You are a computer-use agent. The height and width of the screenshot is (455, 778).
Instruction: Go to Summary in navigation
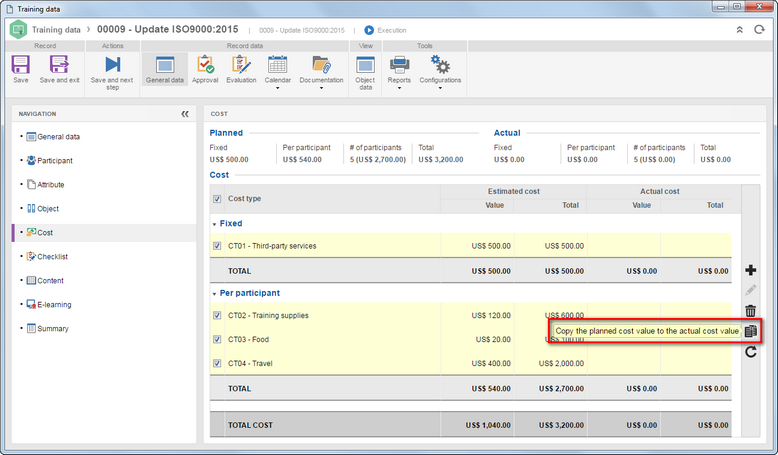click(x=48, y=328)
